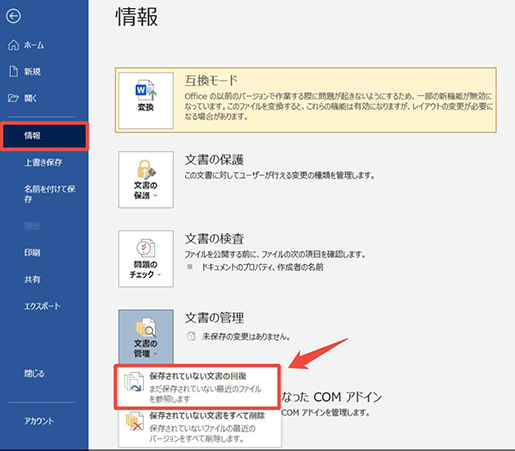Choose 上書き保存 in the sidebar
515x451 pixels.
coord(43,162)
